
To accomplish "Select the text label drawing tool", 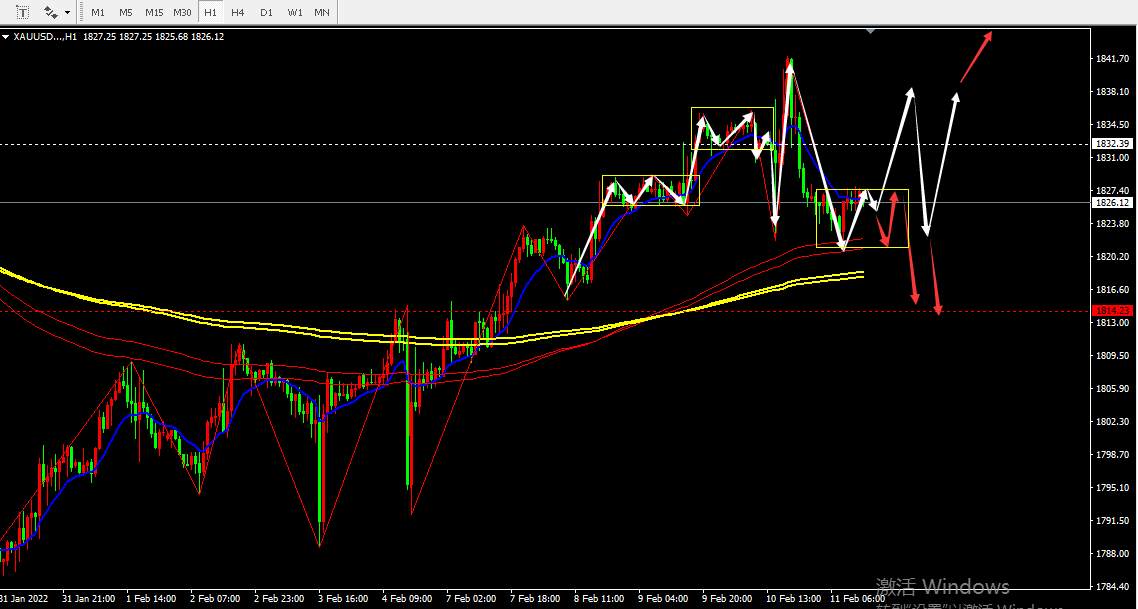I will pyautogui.click(x=23, y=12).
